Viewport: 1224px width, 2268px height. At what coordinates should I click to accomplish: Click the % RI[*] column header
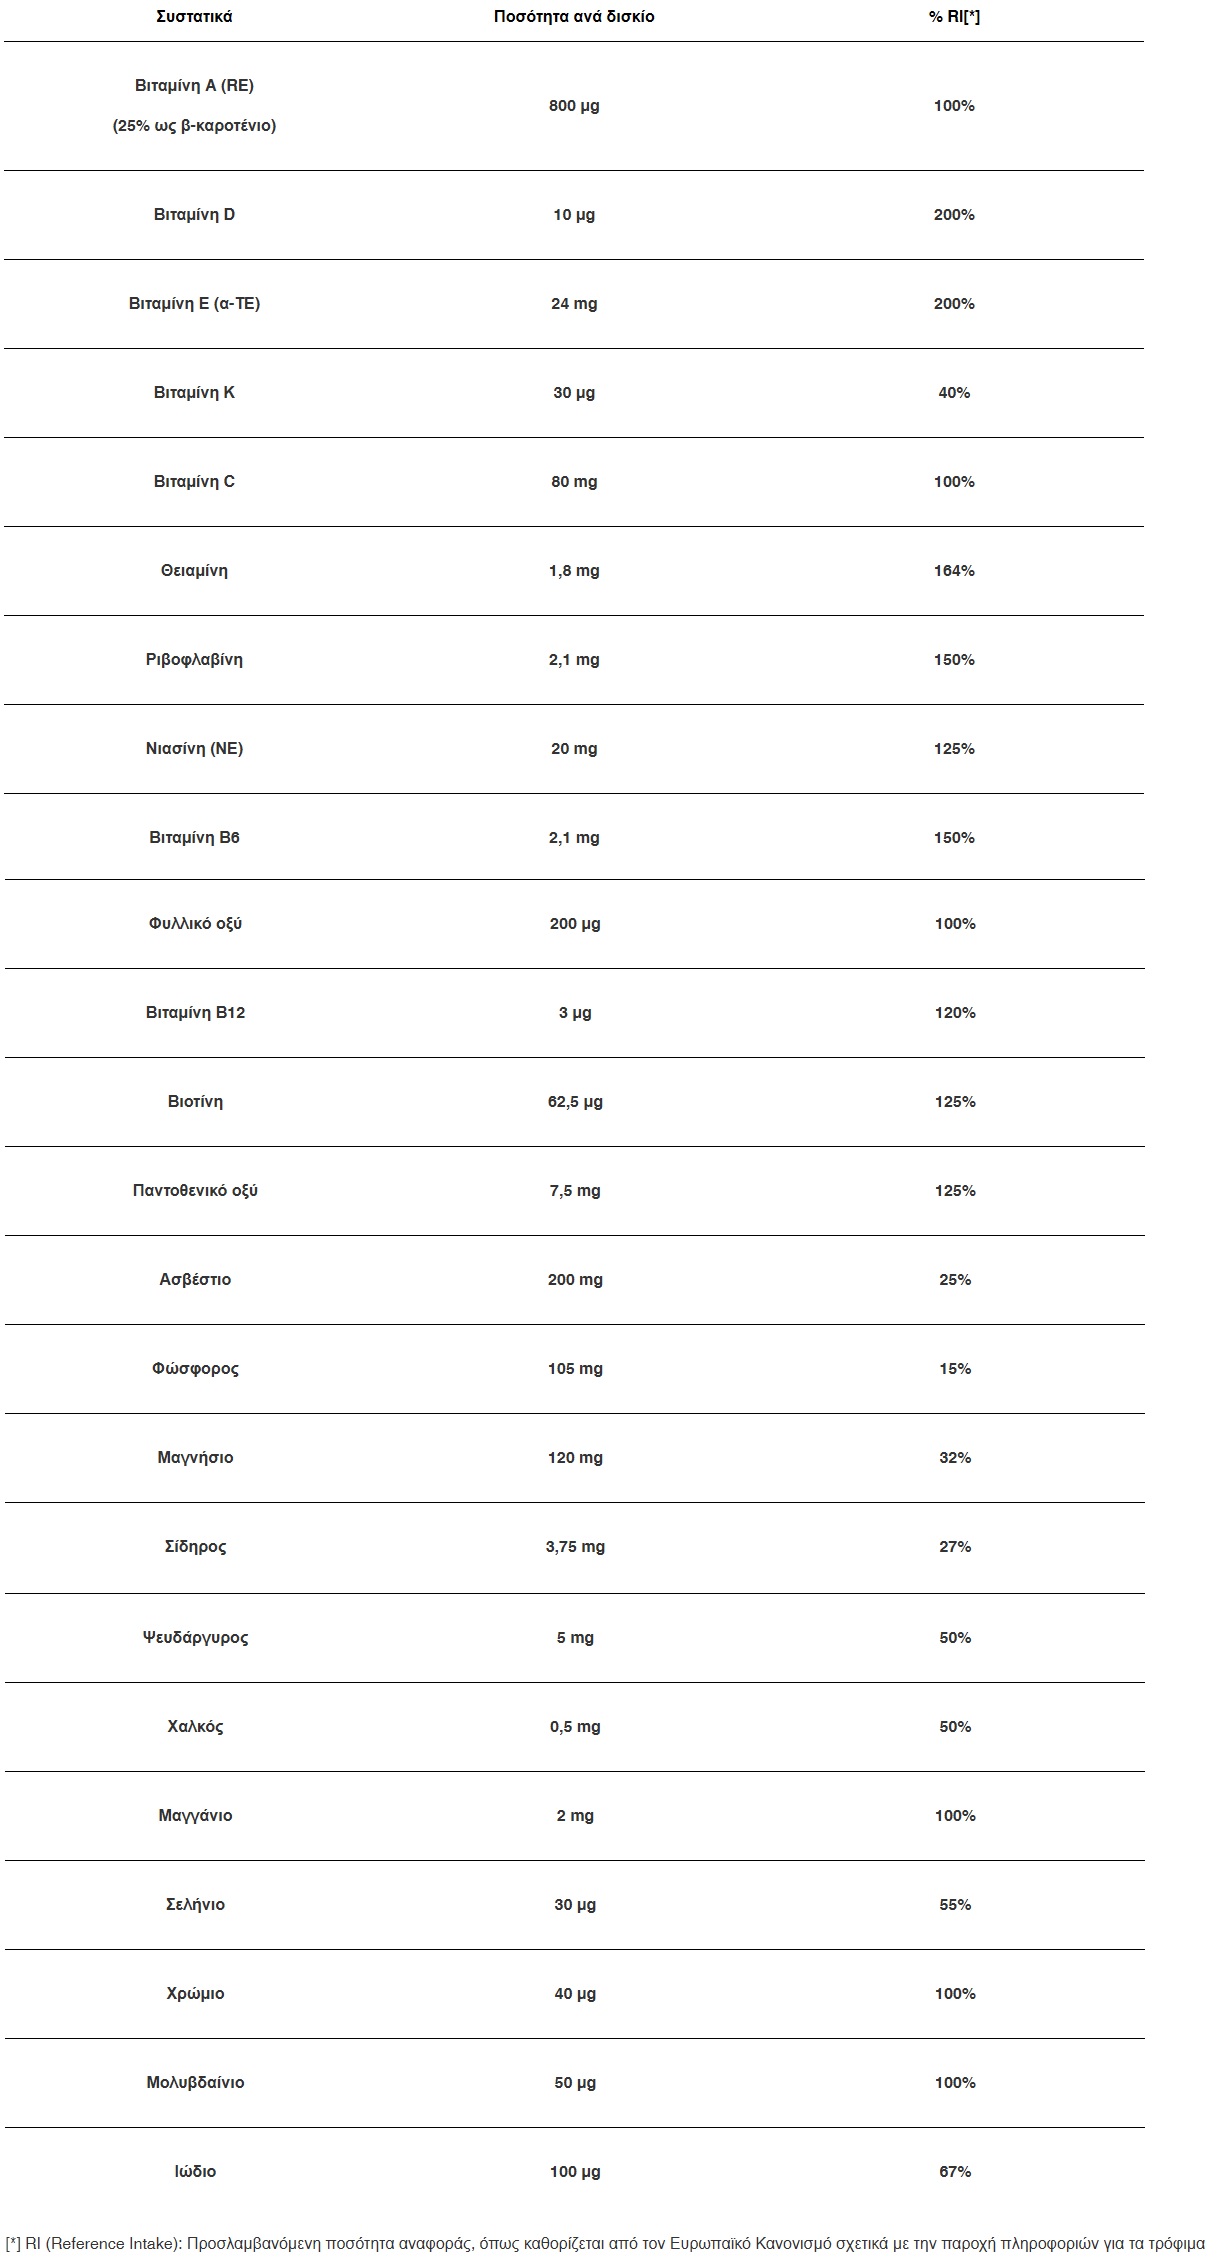click(x=954, y=17)
